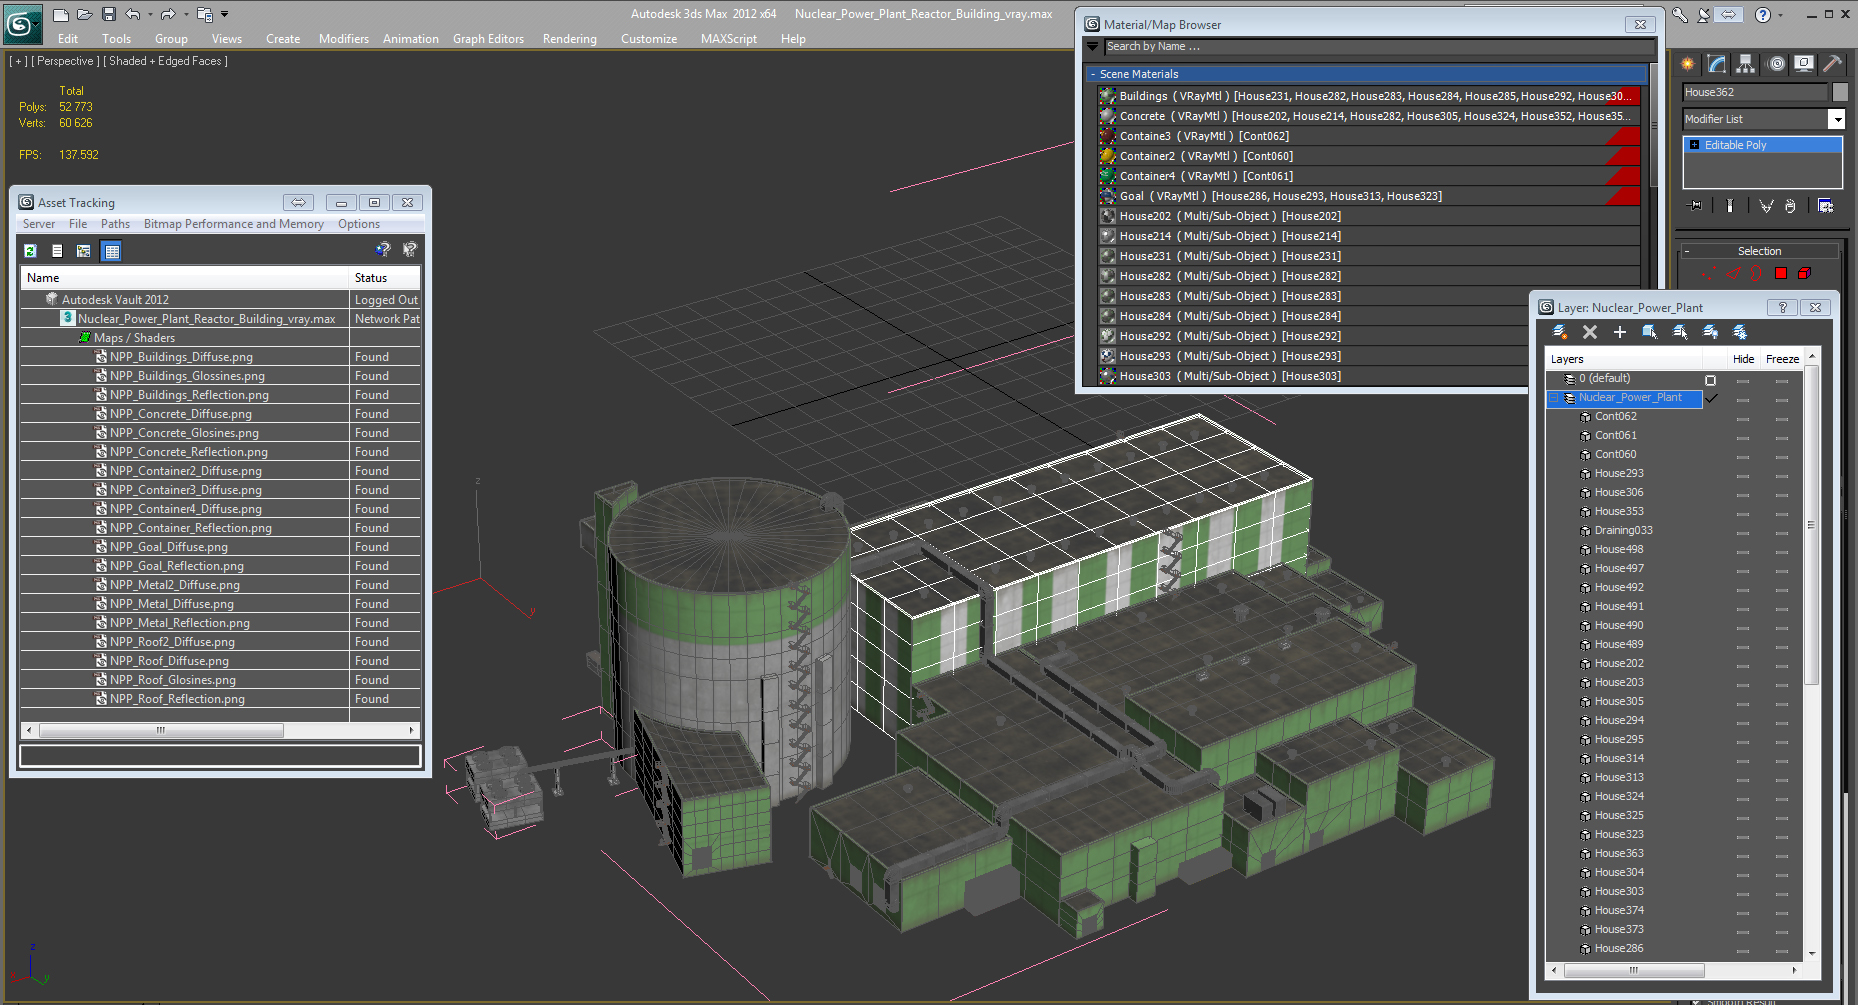The image size is (1858, 1005).
Task: Toggle Freeze for Nuclear_Power_Plant layer
Action: click(x=1782, y=398)
